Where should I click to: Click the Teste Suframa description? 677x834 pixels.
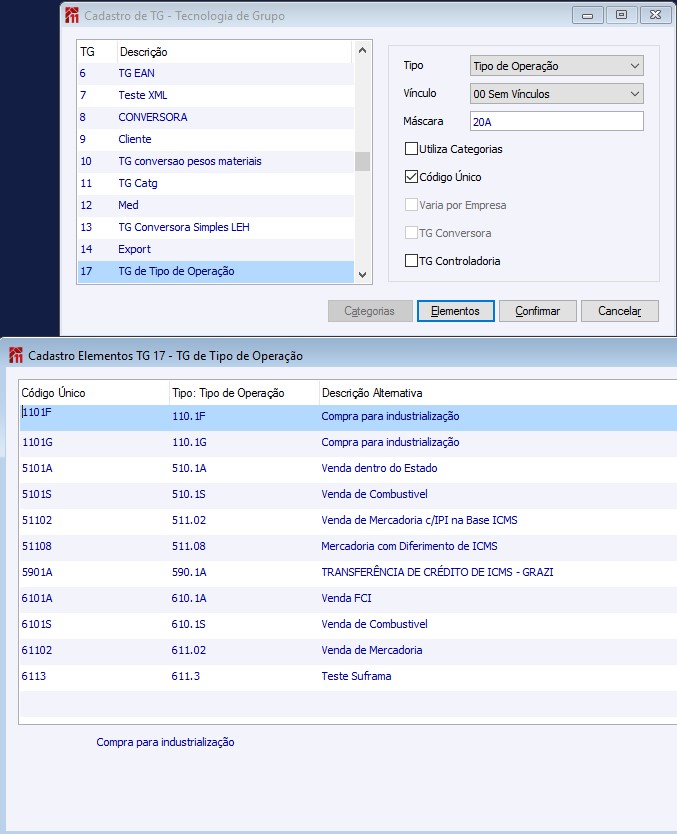[356, 677]
